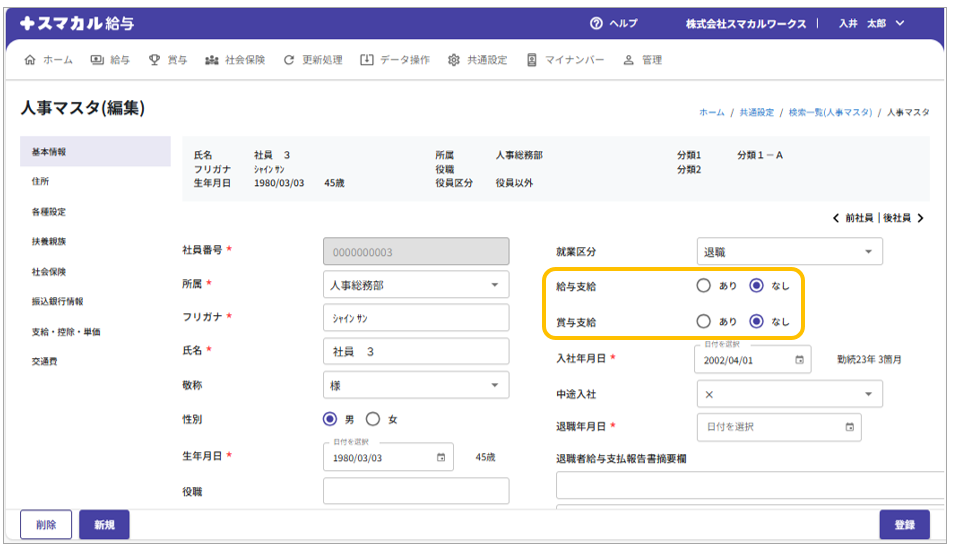Open calendar picker for 退職年月日
954x551 pixels.
coord(849,427)
